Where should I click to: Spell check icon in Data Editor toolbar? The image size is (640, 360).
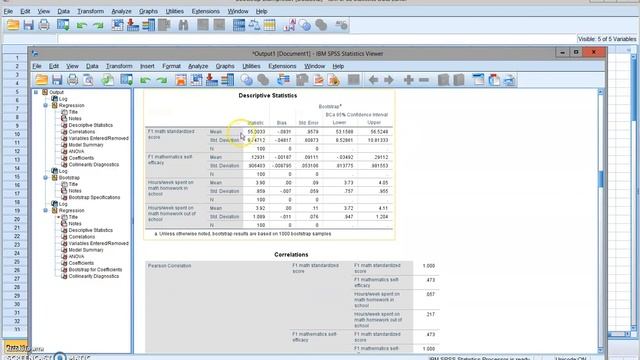tap(341, 25)
